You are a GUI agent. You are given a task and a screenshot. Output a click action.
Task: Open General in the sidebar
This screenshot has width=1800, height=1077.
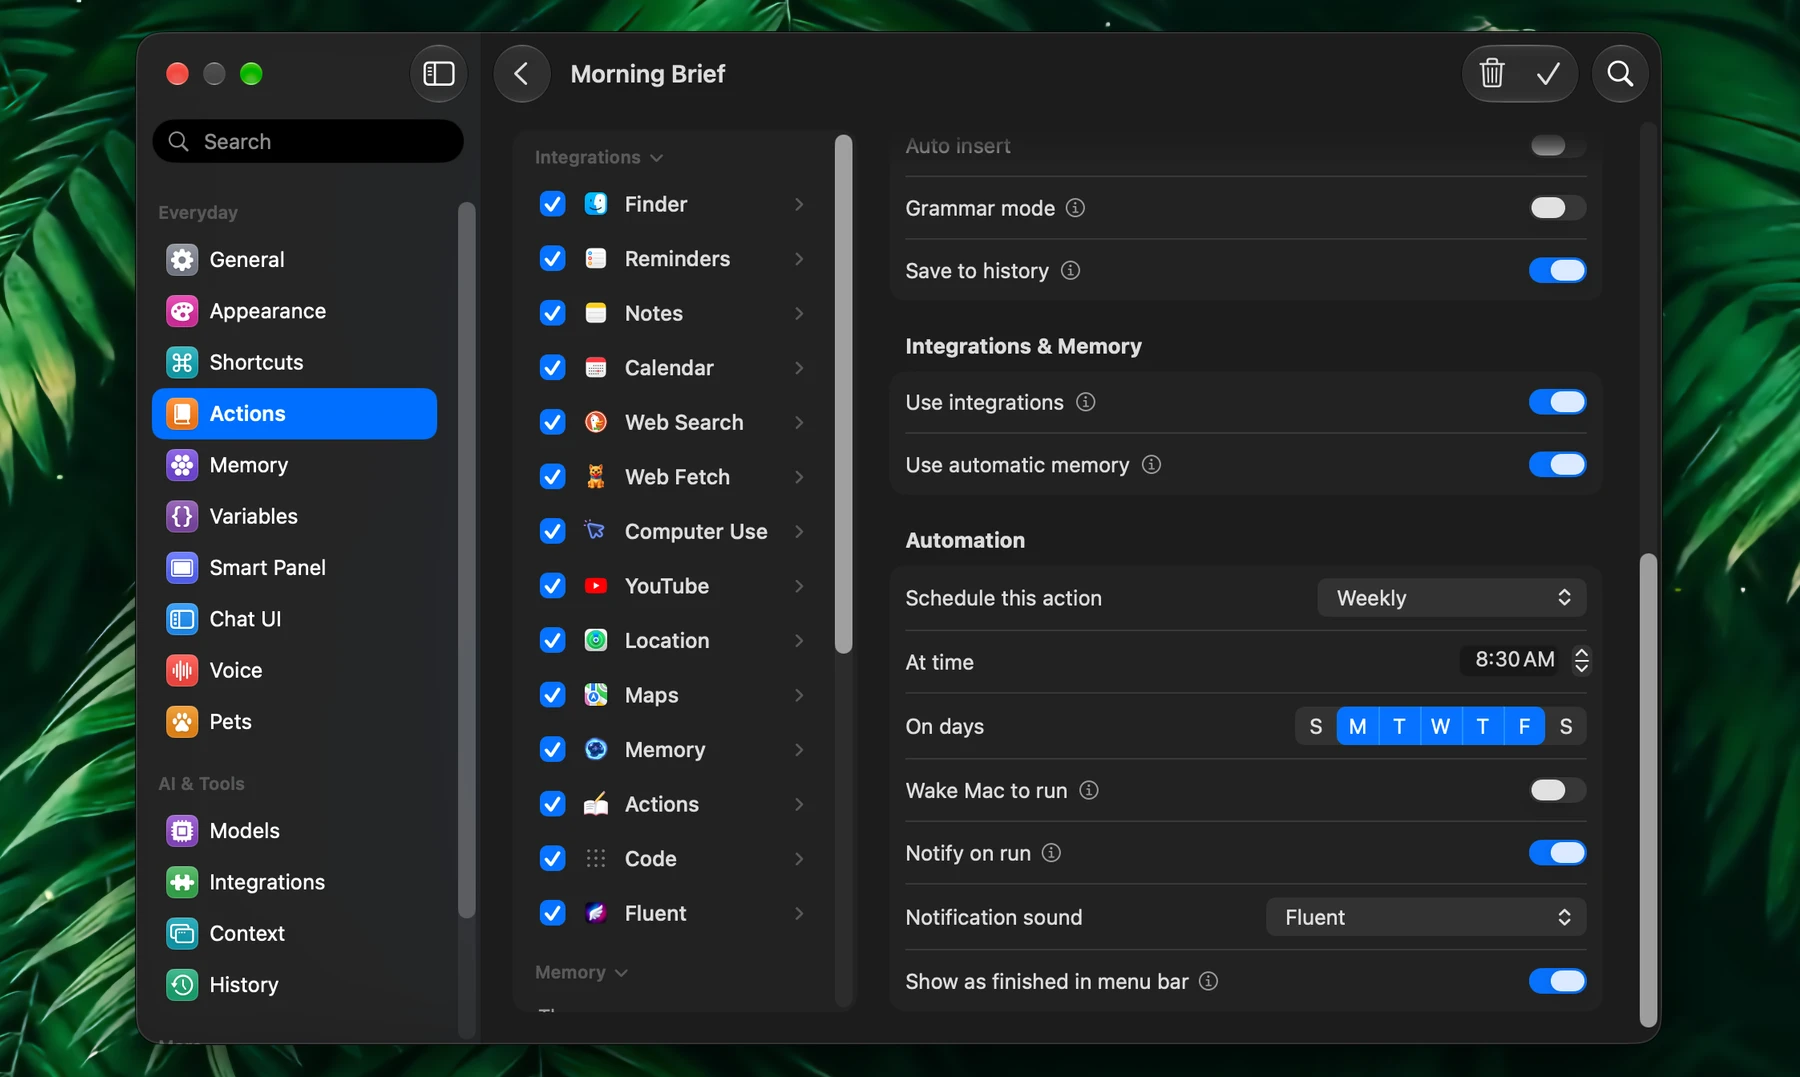[x=294, y=260]
